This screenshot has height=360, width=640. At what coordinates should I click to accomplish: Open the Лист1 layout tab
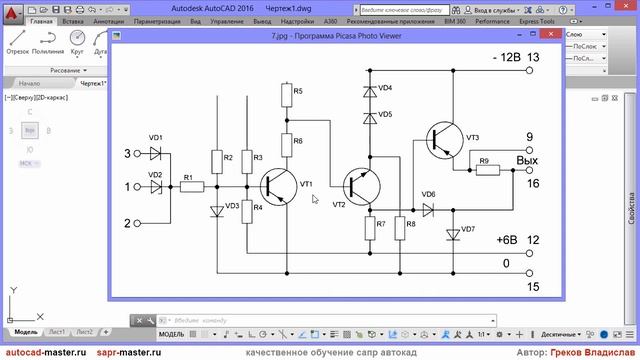(57, 332)
